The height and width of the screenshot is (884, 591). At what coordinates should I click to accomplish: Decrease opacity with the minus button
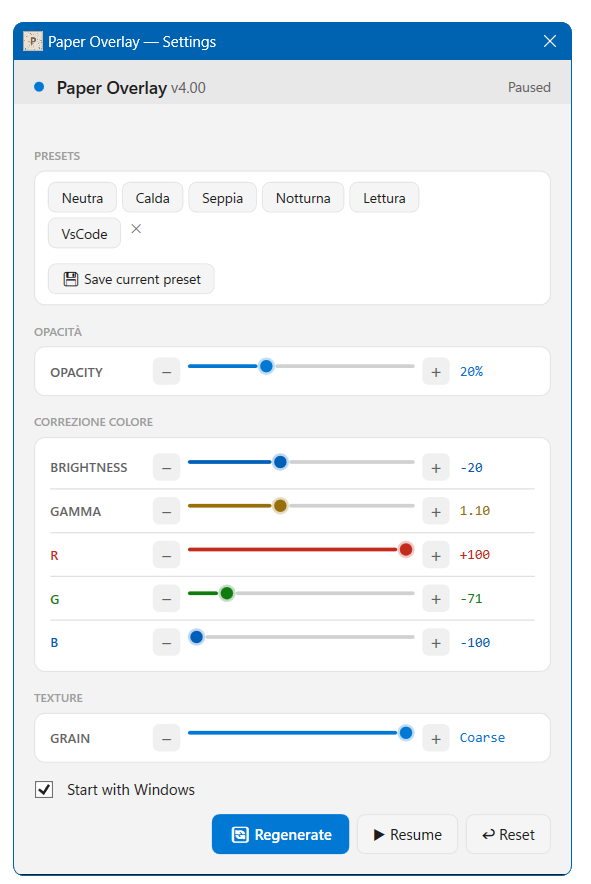coord(166,372)
